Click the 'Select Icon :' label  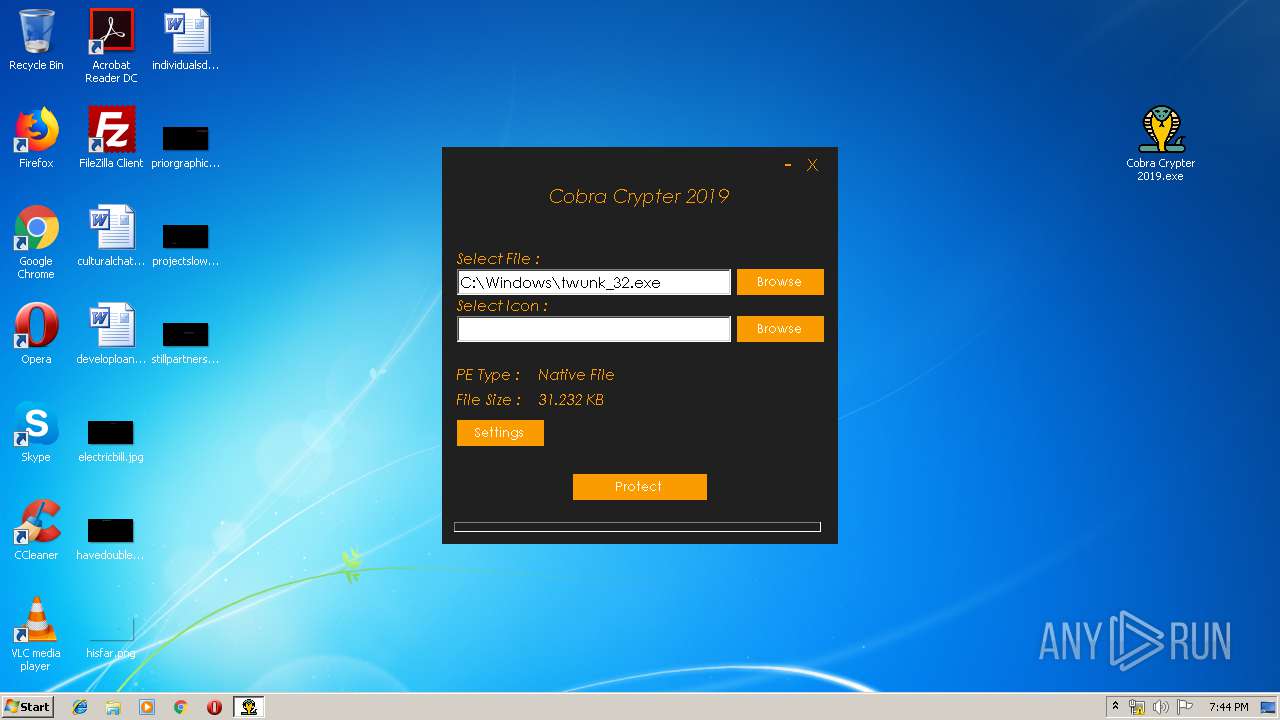click(502, 306)
